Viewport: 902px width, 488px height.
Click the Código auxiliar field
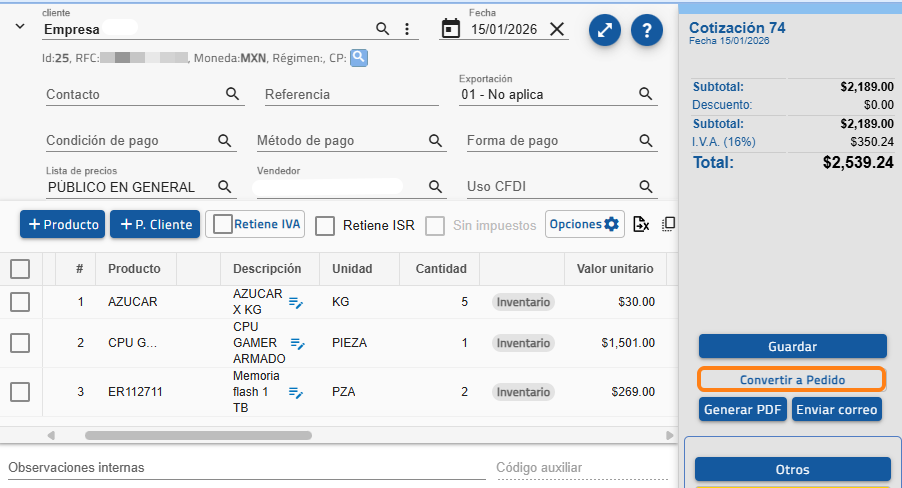(582, 468)
